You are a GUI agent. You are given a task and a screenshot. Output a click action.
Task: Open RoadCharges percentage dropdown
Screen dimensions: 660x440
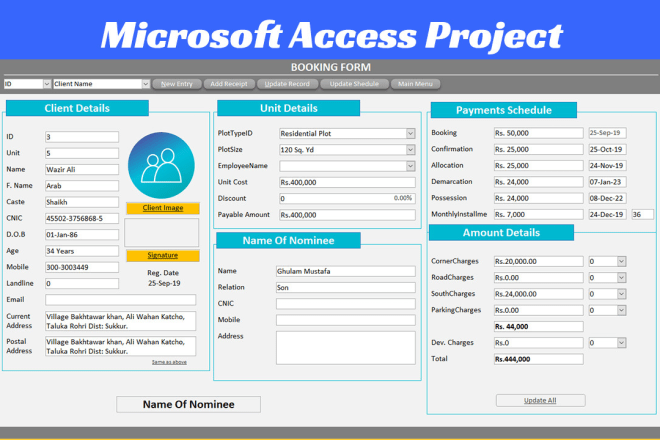click(x=621, y=278)
